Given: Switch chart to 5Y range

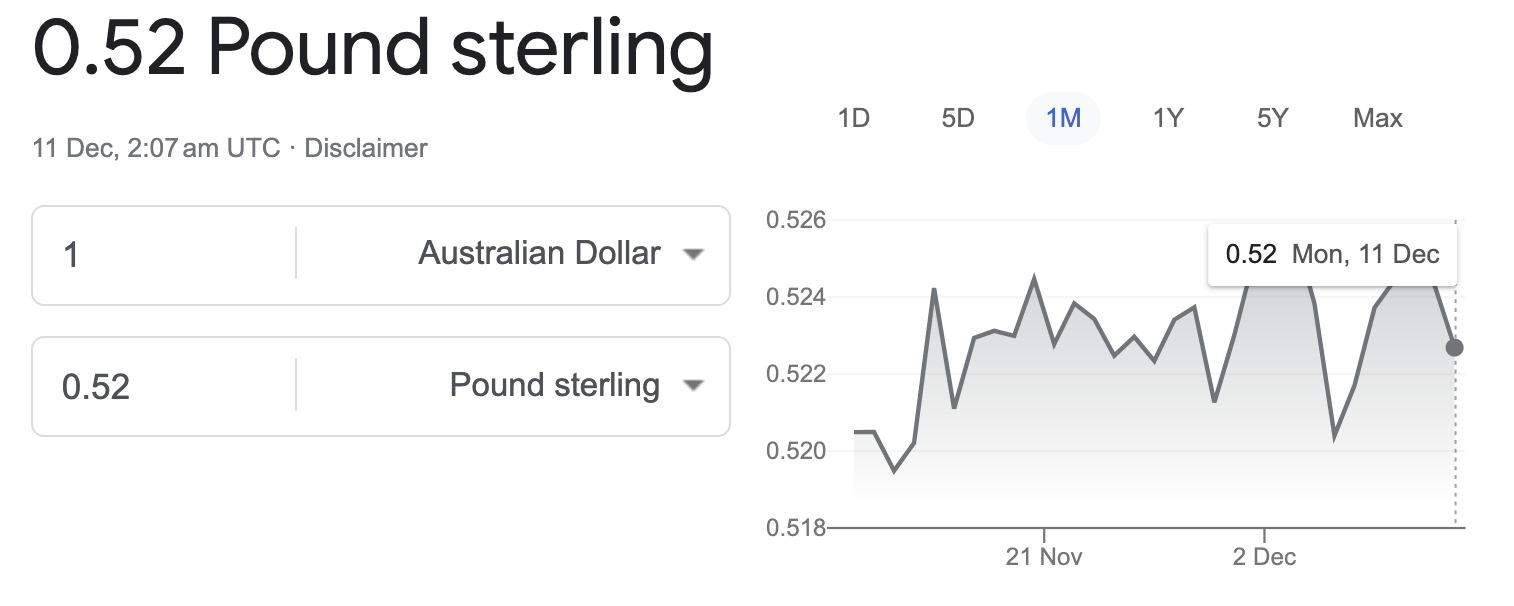Looking at the screenshot, I should click(x=1273, y=118).
